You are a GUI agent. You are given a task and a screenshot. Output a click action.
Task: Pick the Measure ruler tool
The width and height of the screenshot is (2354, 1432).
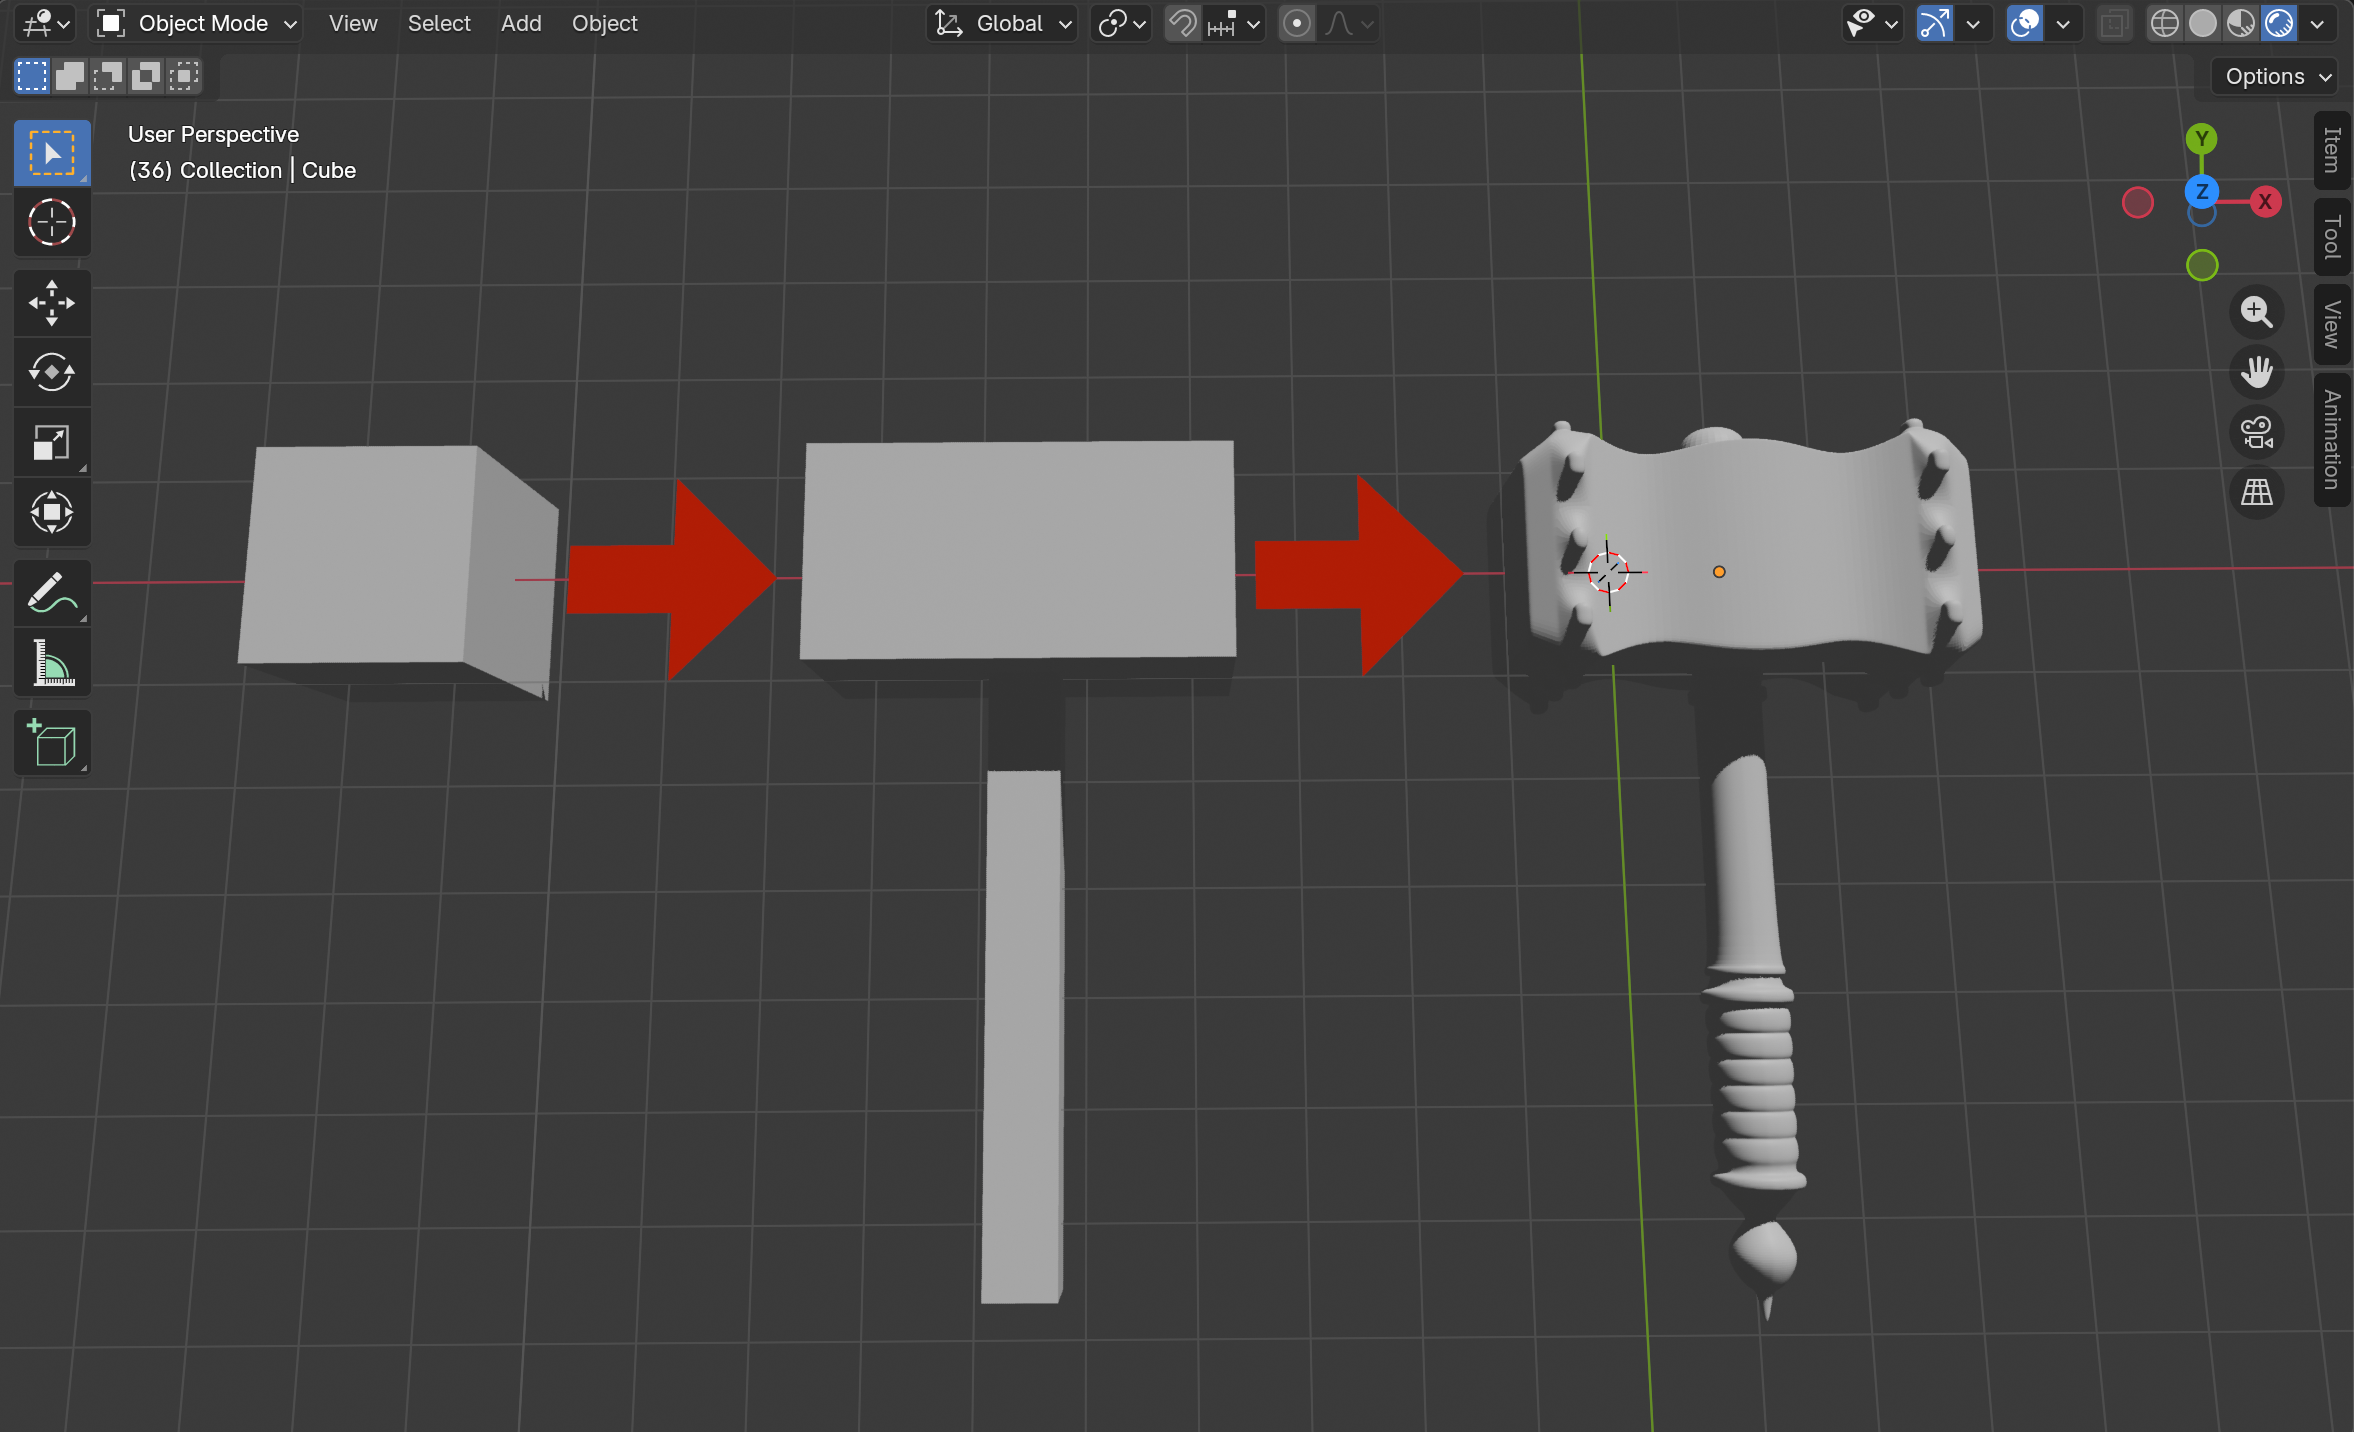52,662
